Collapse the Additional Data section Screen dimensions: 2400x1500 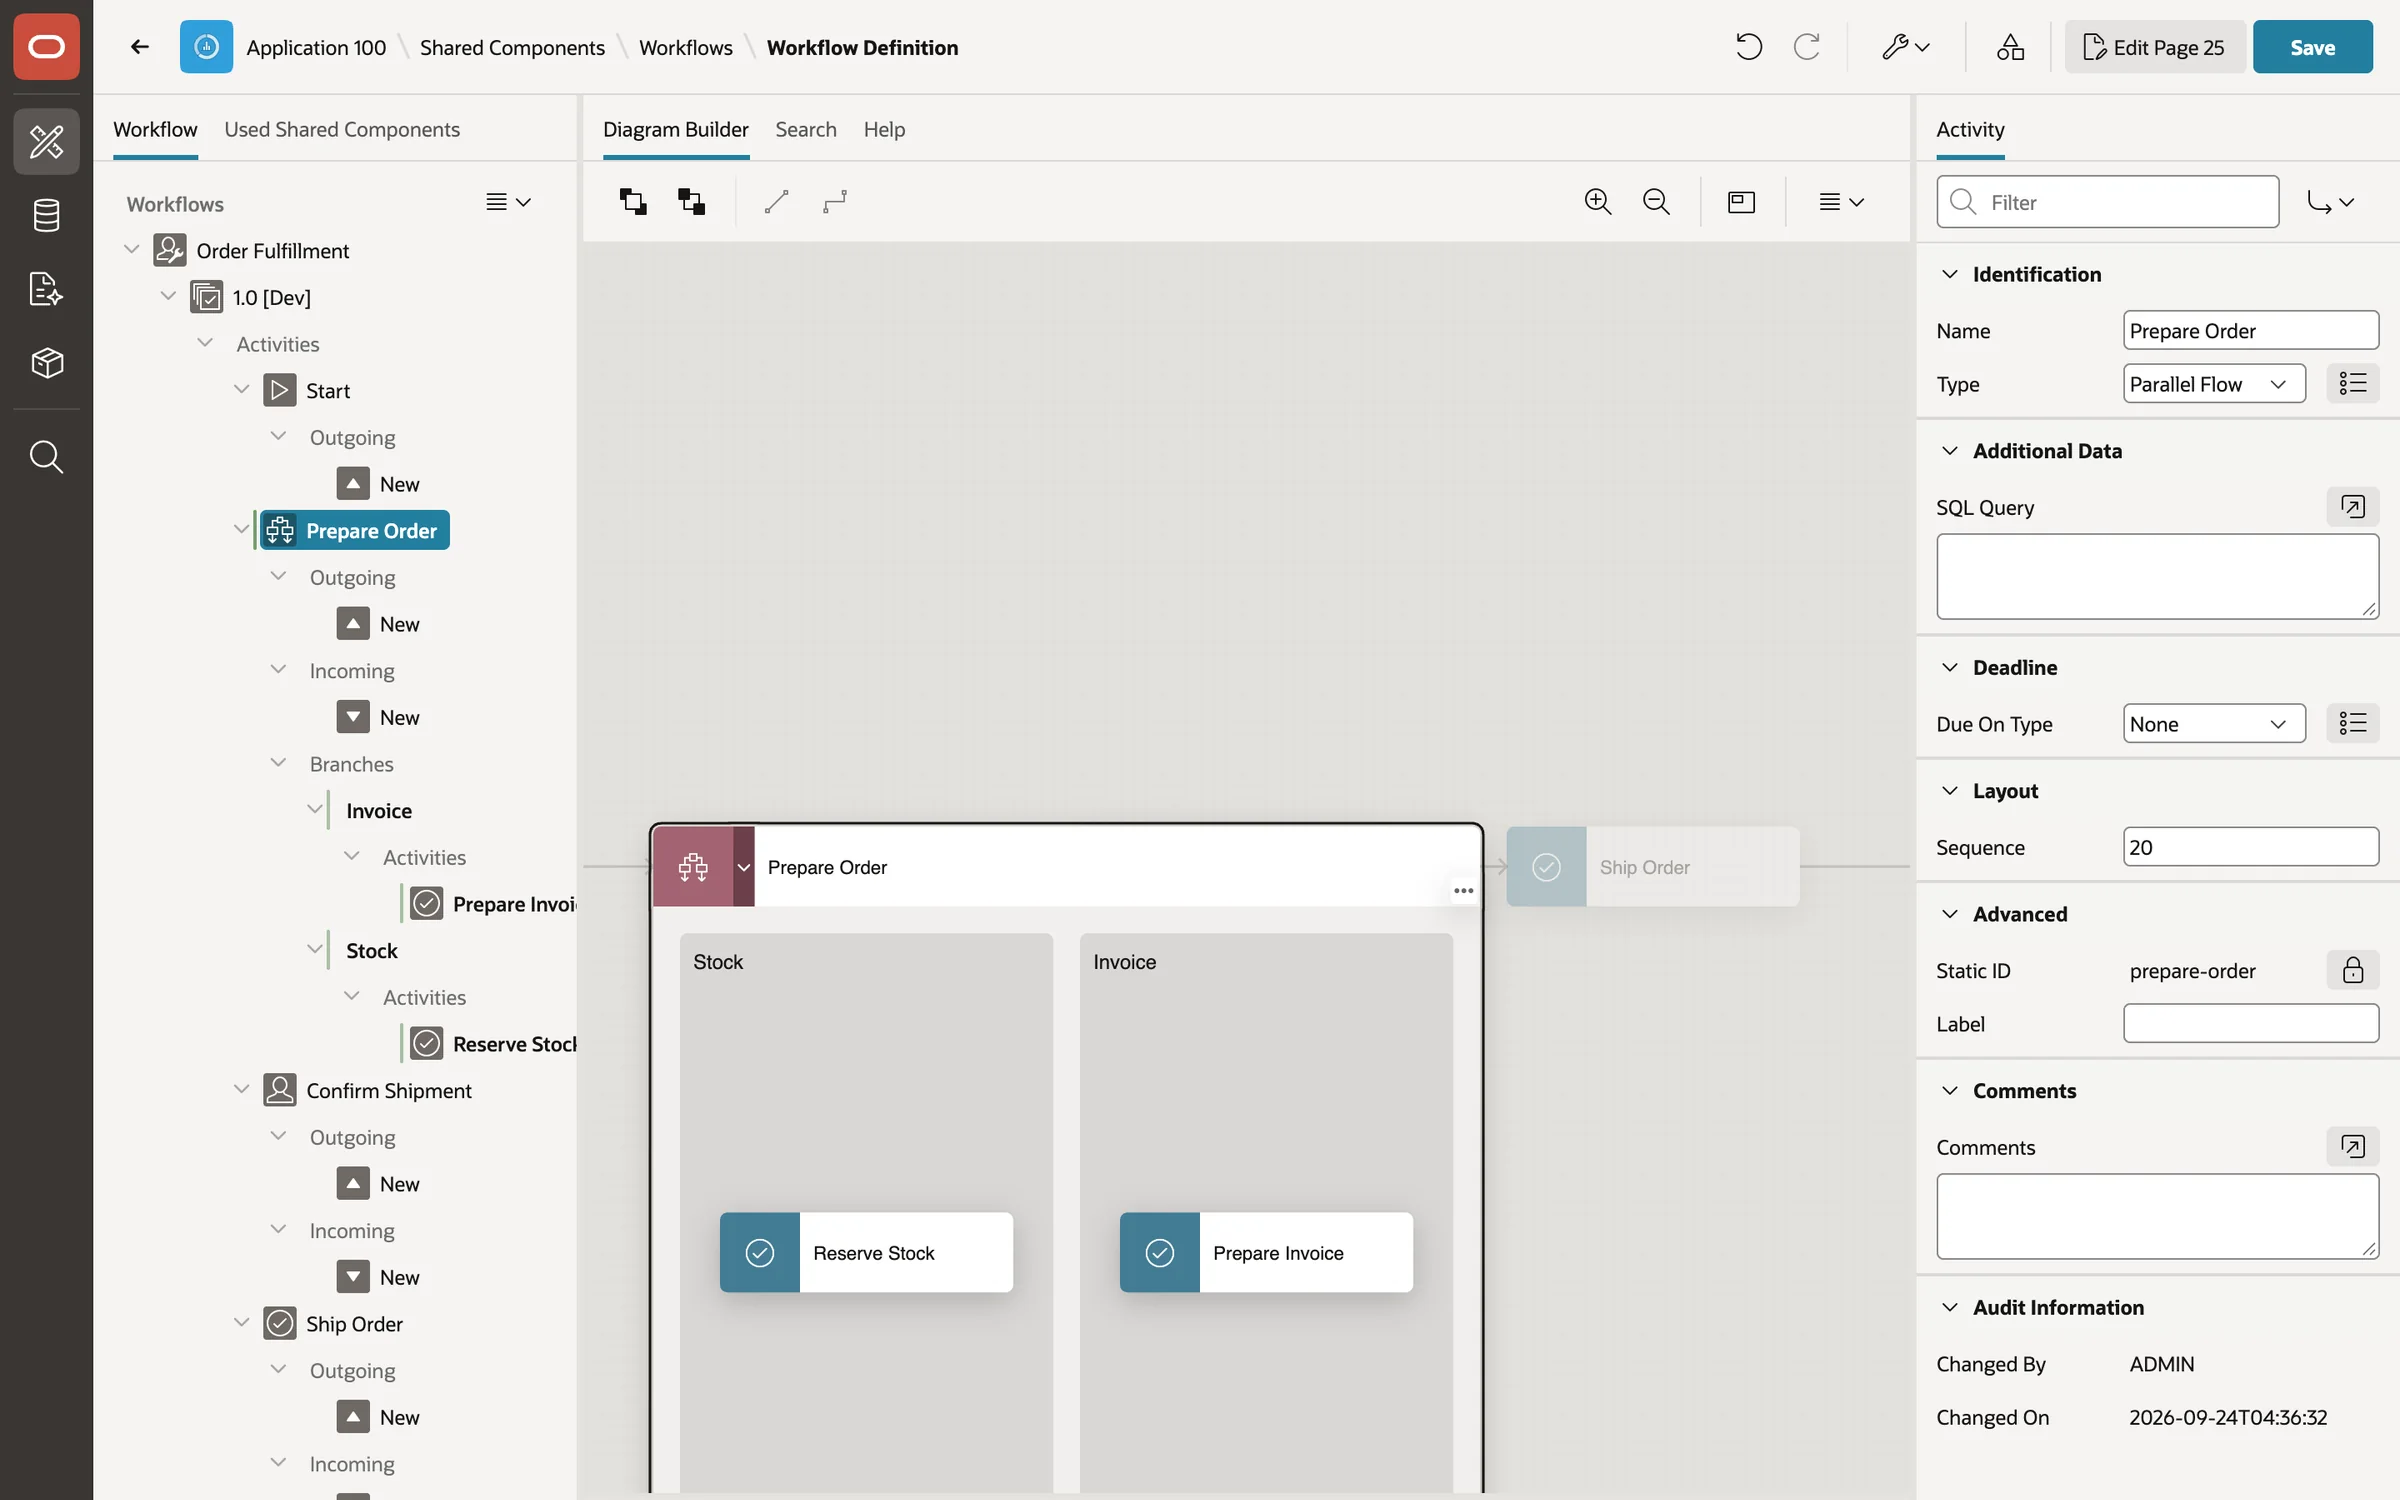click(1949, 451)
